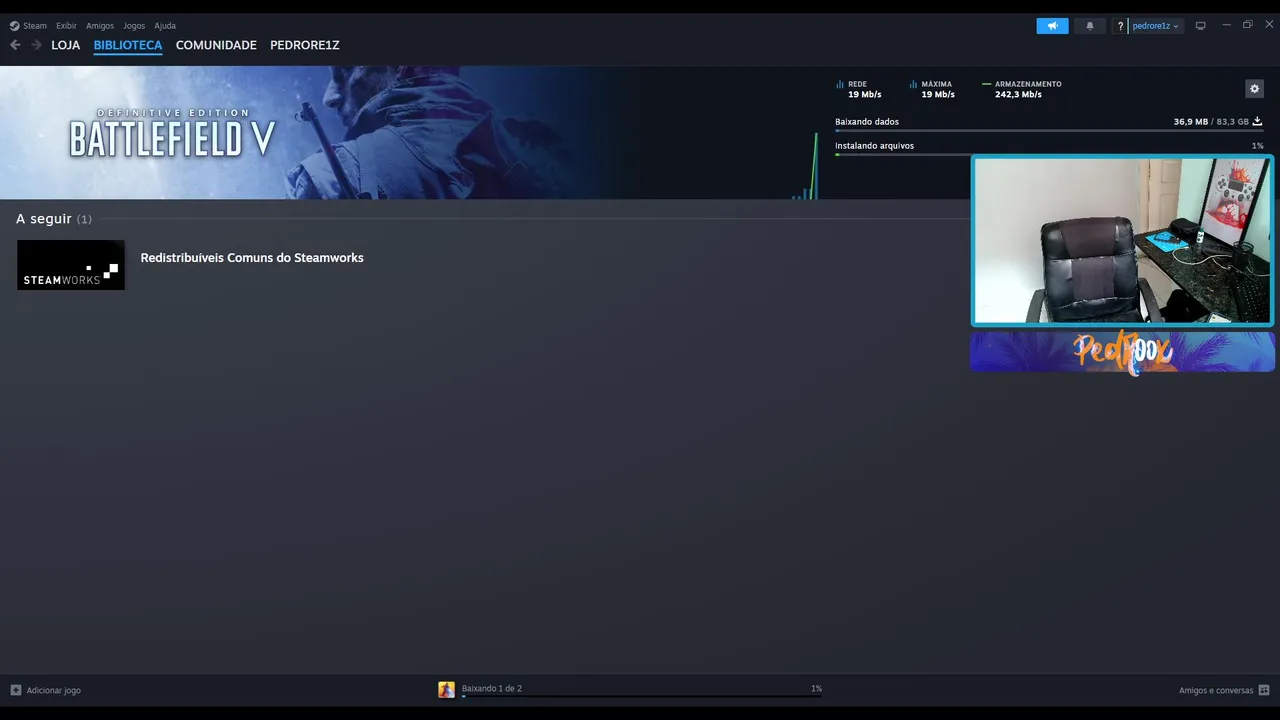Open the Exibir menu
Image resolution: width=1280 pixels, height=720 pixels.
click(x=66, y=26)
